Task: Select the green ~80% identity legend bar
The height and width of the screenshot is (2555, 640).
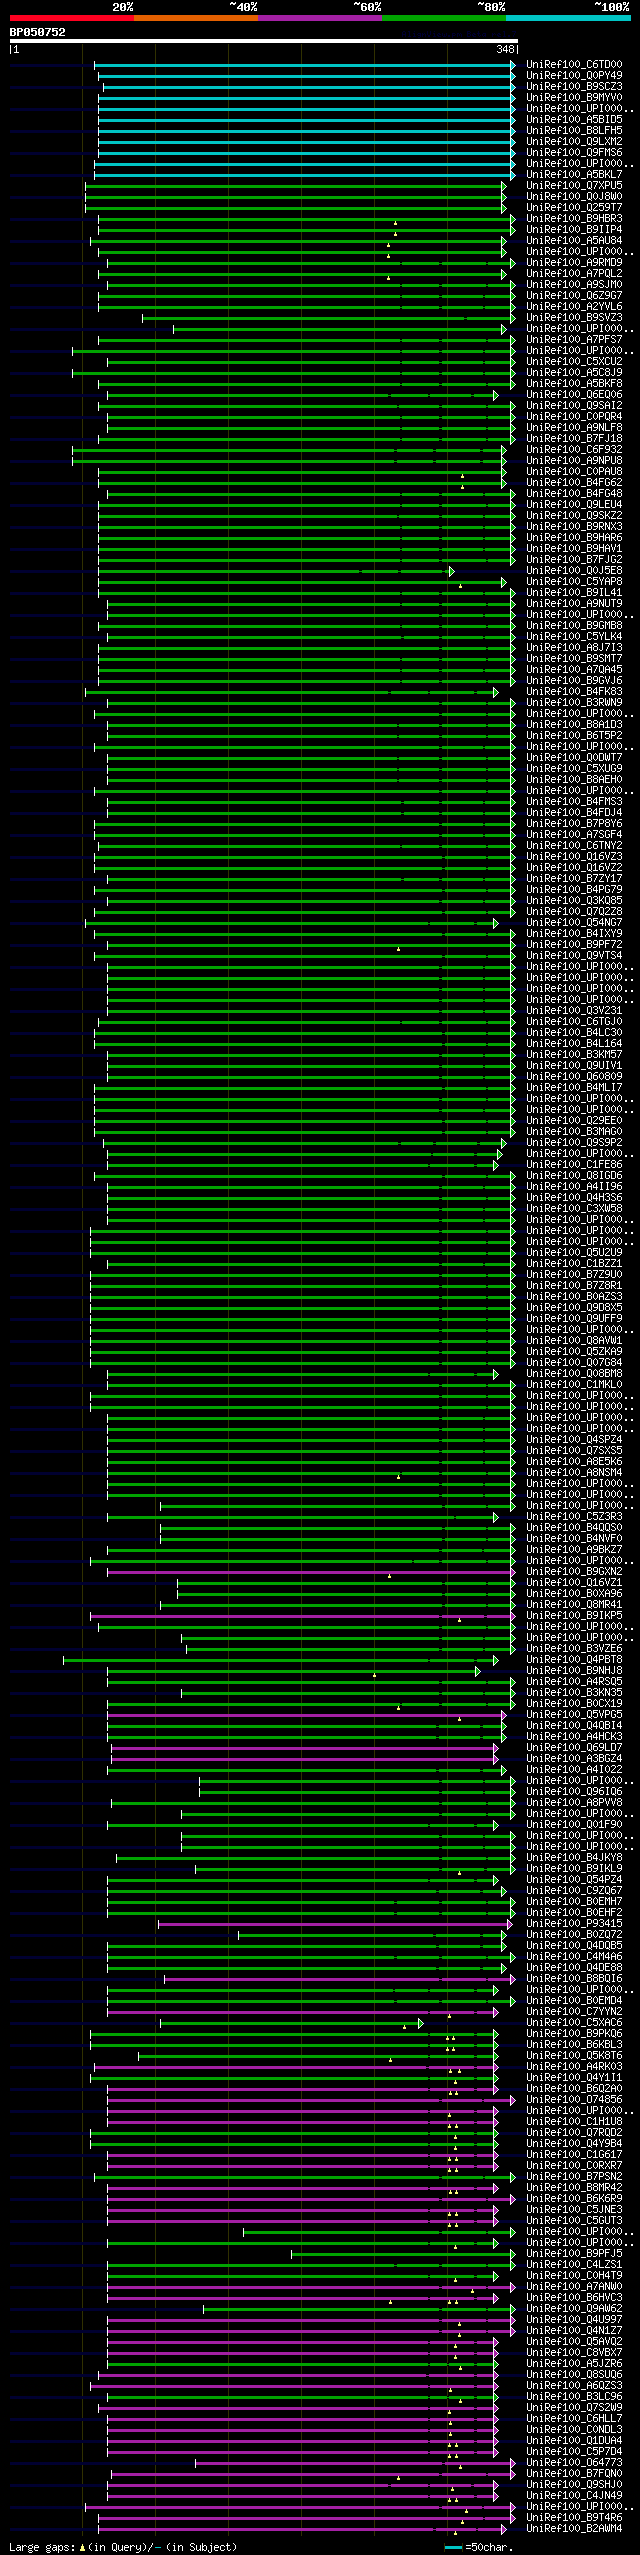Action: 443,18
